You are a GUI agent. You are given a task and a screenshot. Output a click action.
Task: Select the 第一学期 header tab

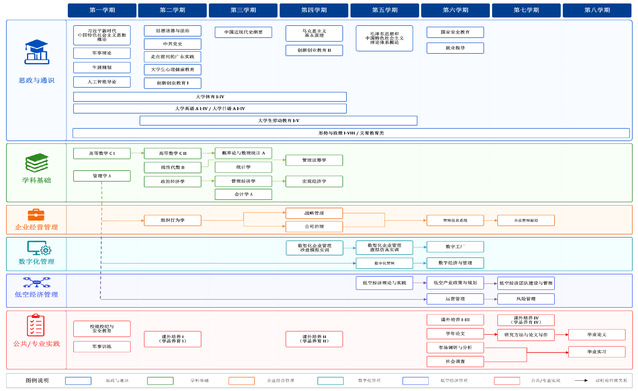102,10
